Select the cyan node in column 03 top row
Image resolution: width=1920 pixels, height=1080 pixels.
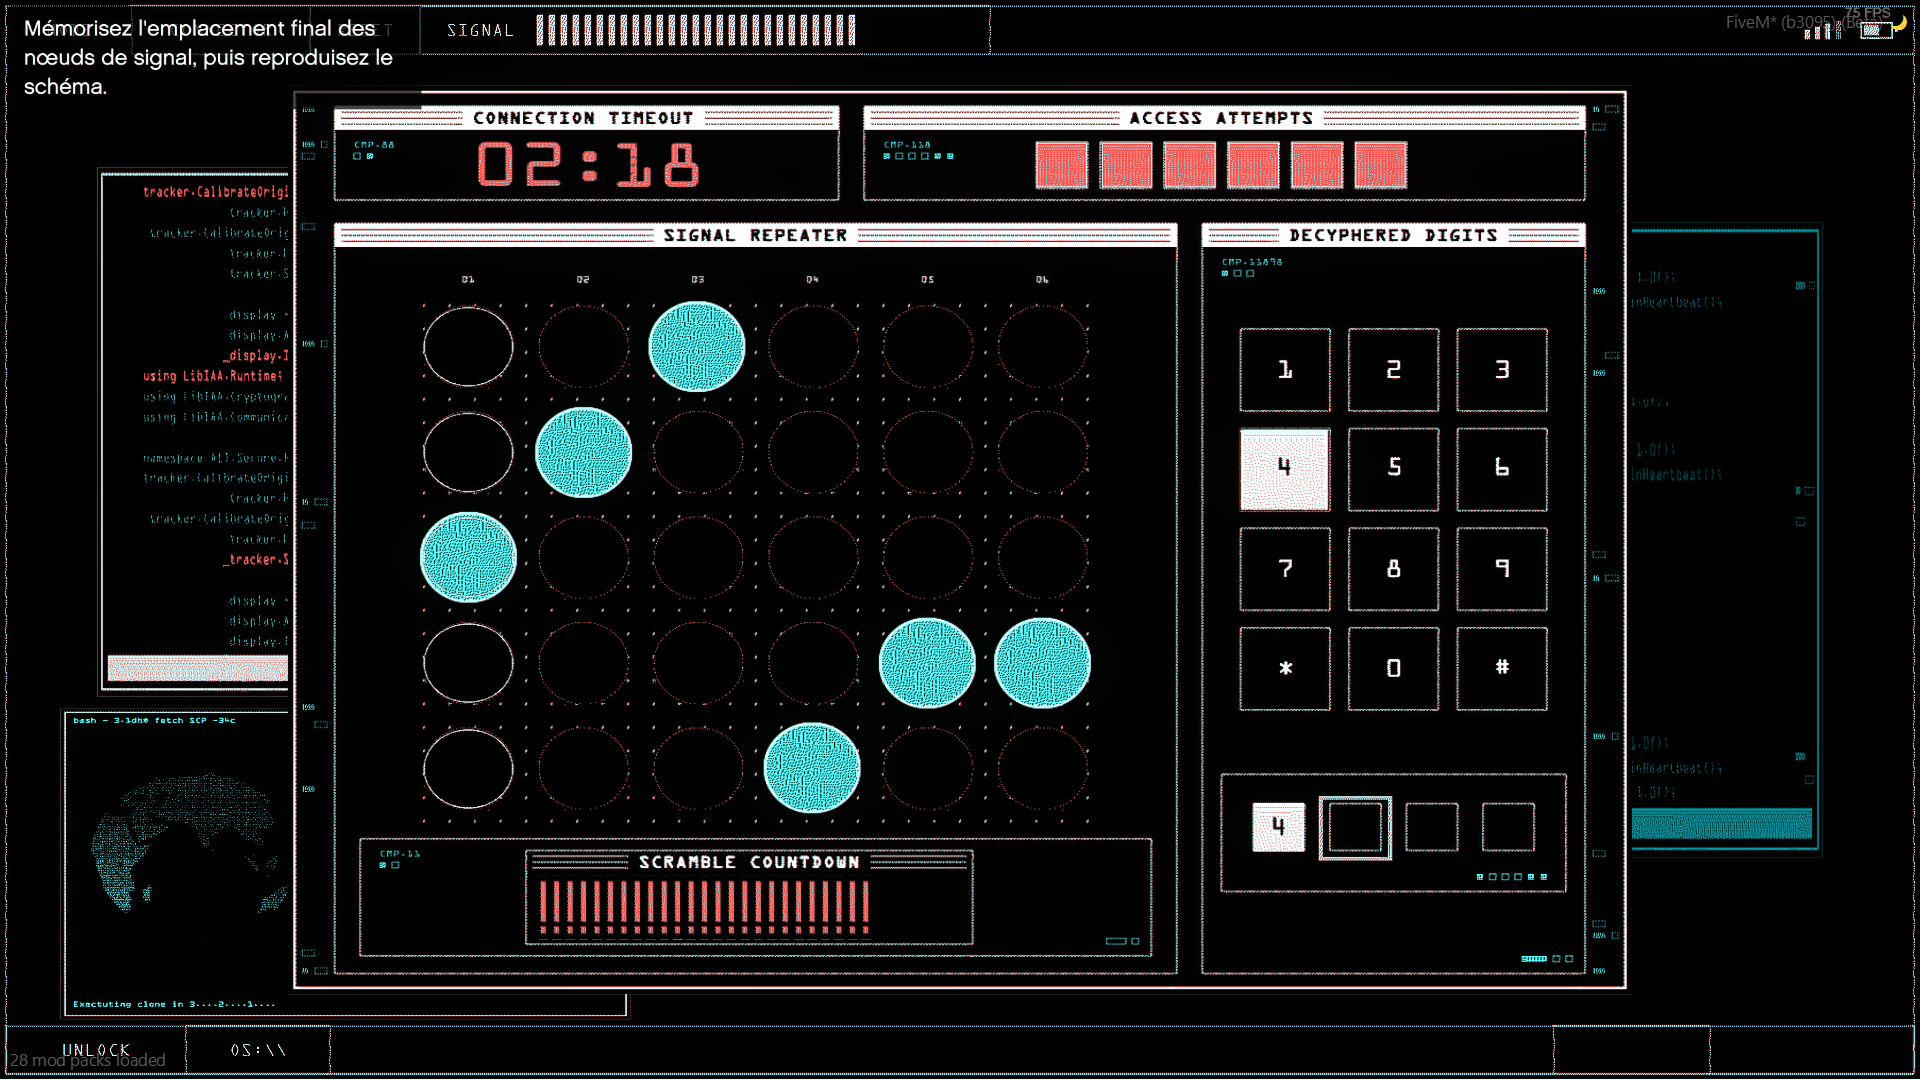pyautogui.click(x=697, y=347)
